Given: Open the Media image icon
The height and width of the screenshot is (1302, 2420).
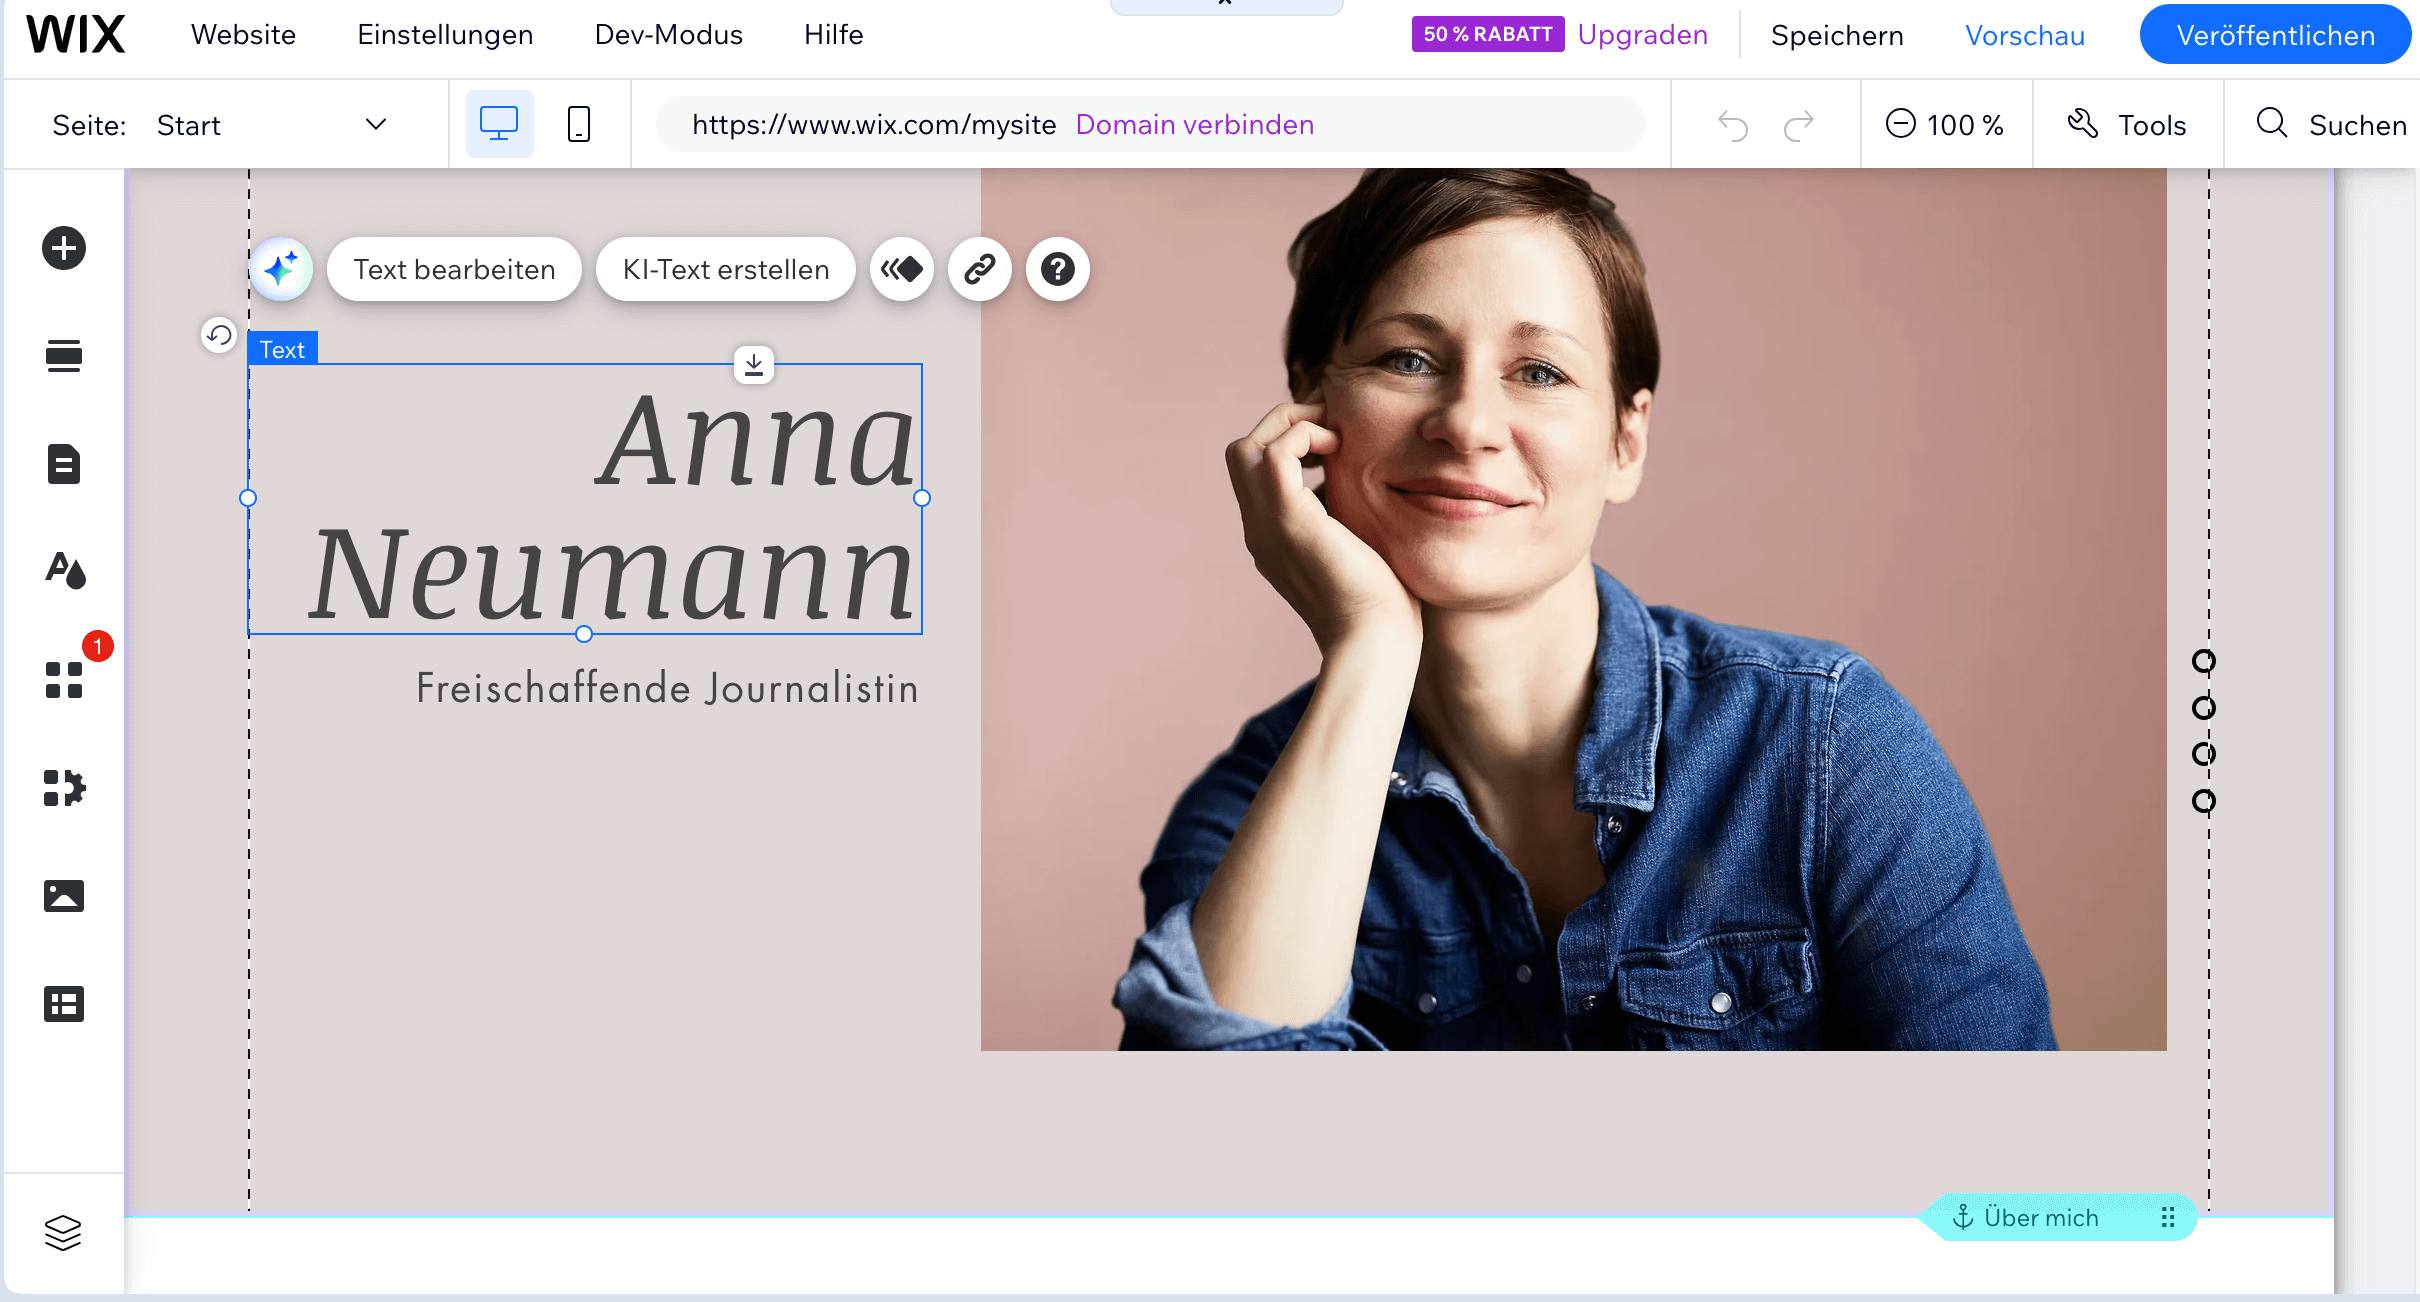Looking at the screenshot, I should [64, 896].
